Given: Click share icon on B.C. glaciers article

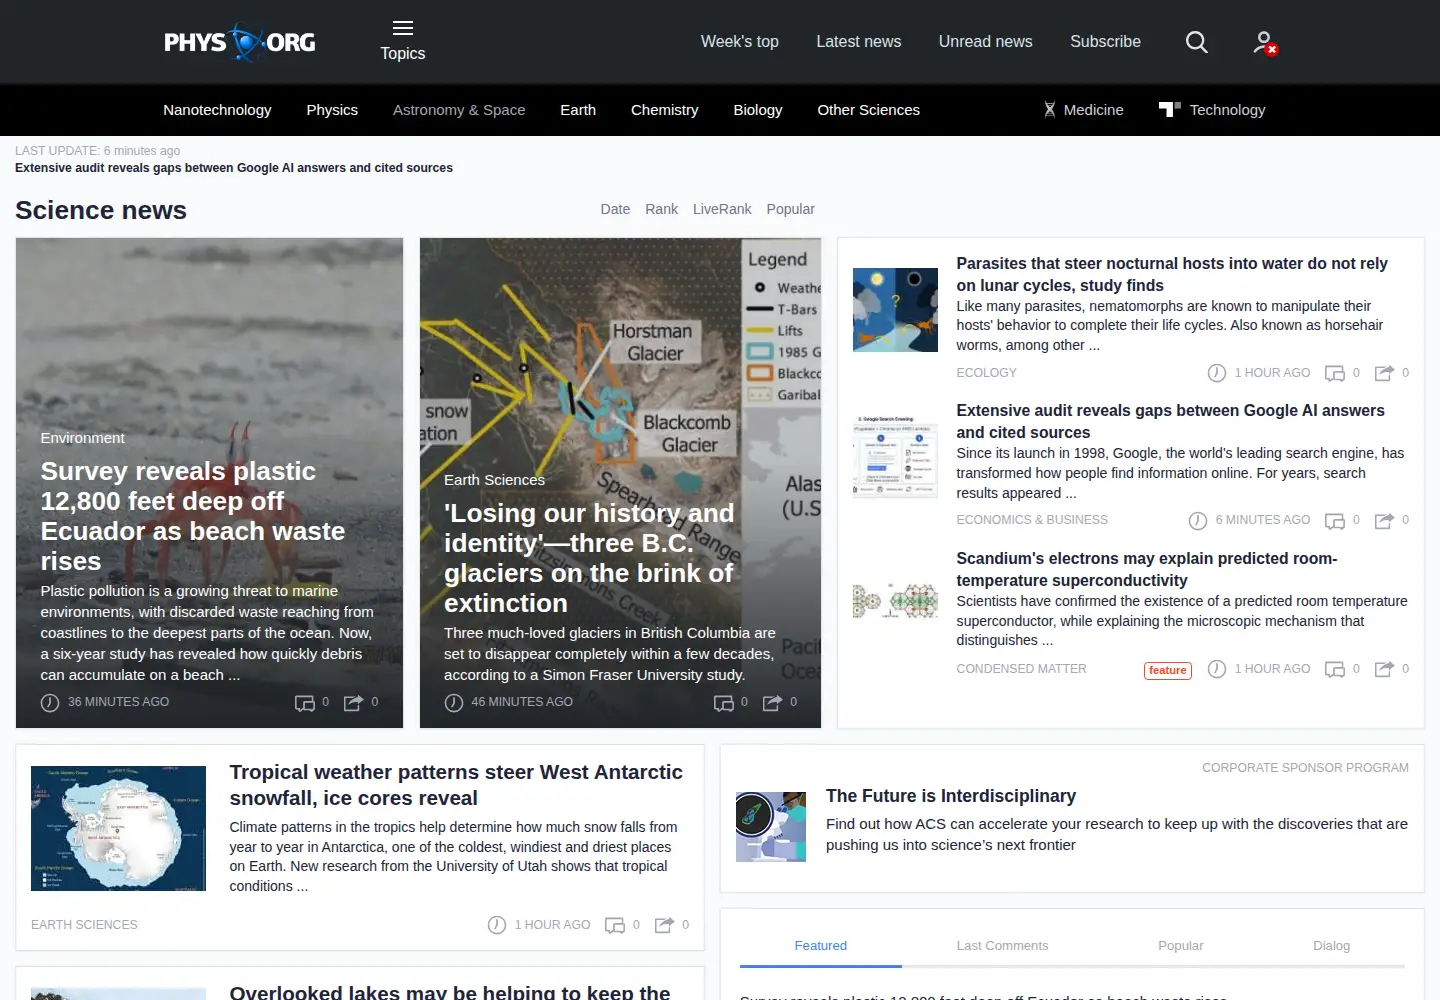Looking at the screenshot, I should click(773, 703).
